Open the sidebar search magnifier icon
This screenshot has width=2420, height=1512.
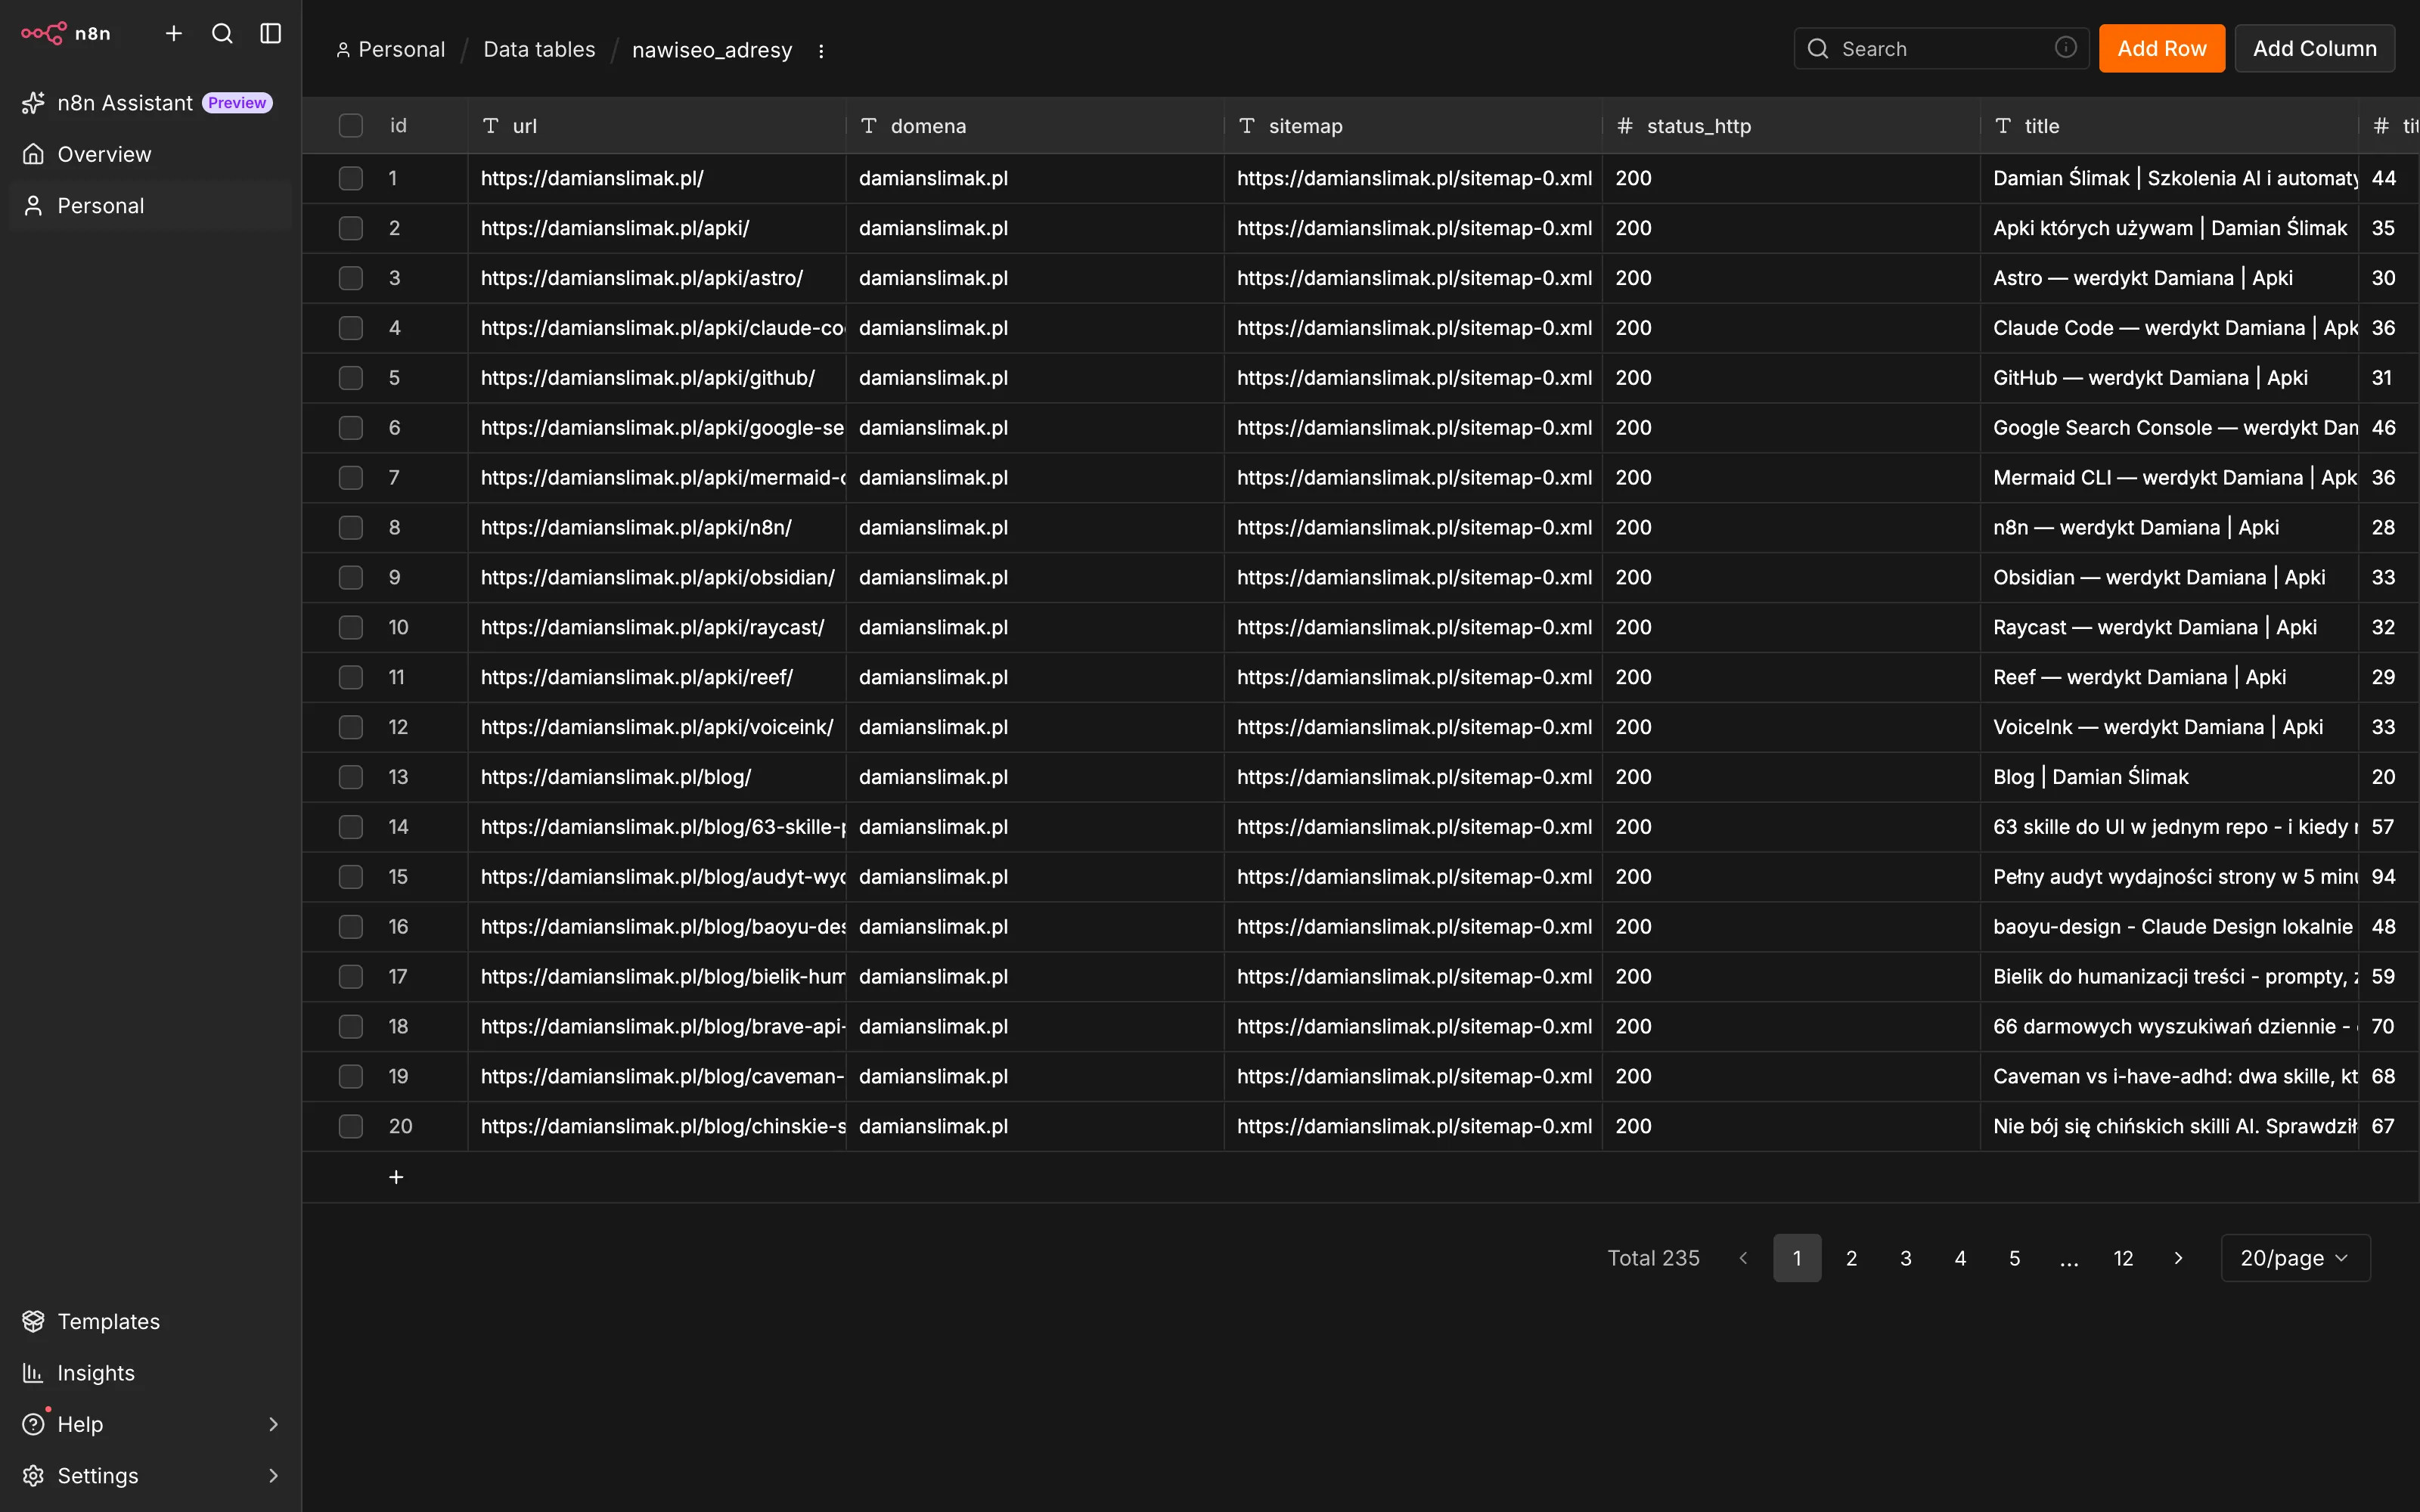pos(222,33)
